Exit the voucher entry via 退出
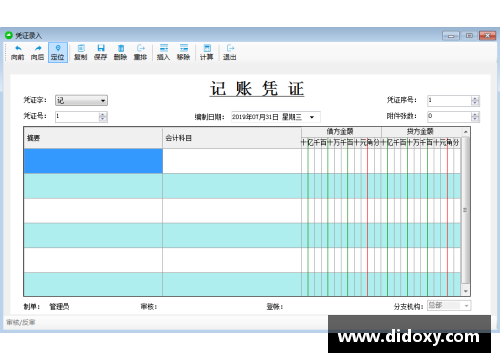Image resolution: width=500 pixels, height=362 pixels. click(x=230, y=53)
